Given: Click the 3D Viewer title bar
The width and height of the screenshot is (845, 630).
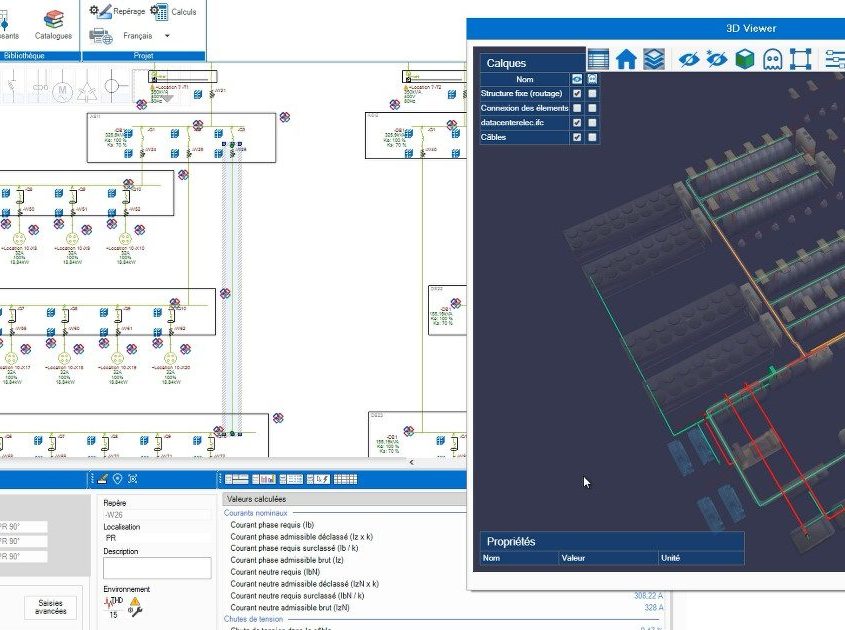Looking at the screenshot, I should point(656,29).
